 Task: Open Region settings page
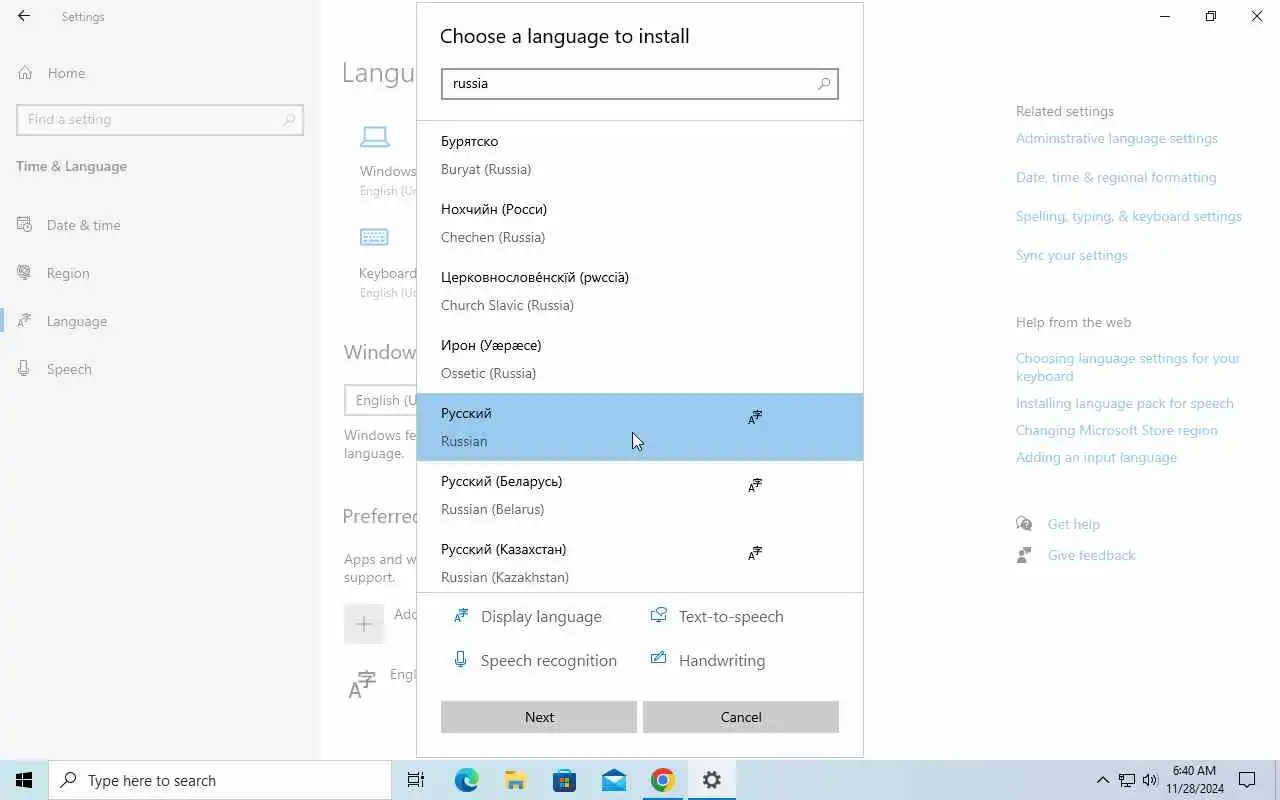pyautogui.click(x=160, y=273)
